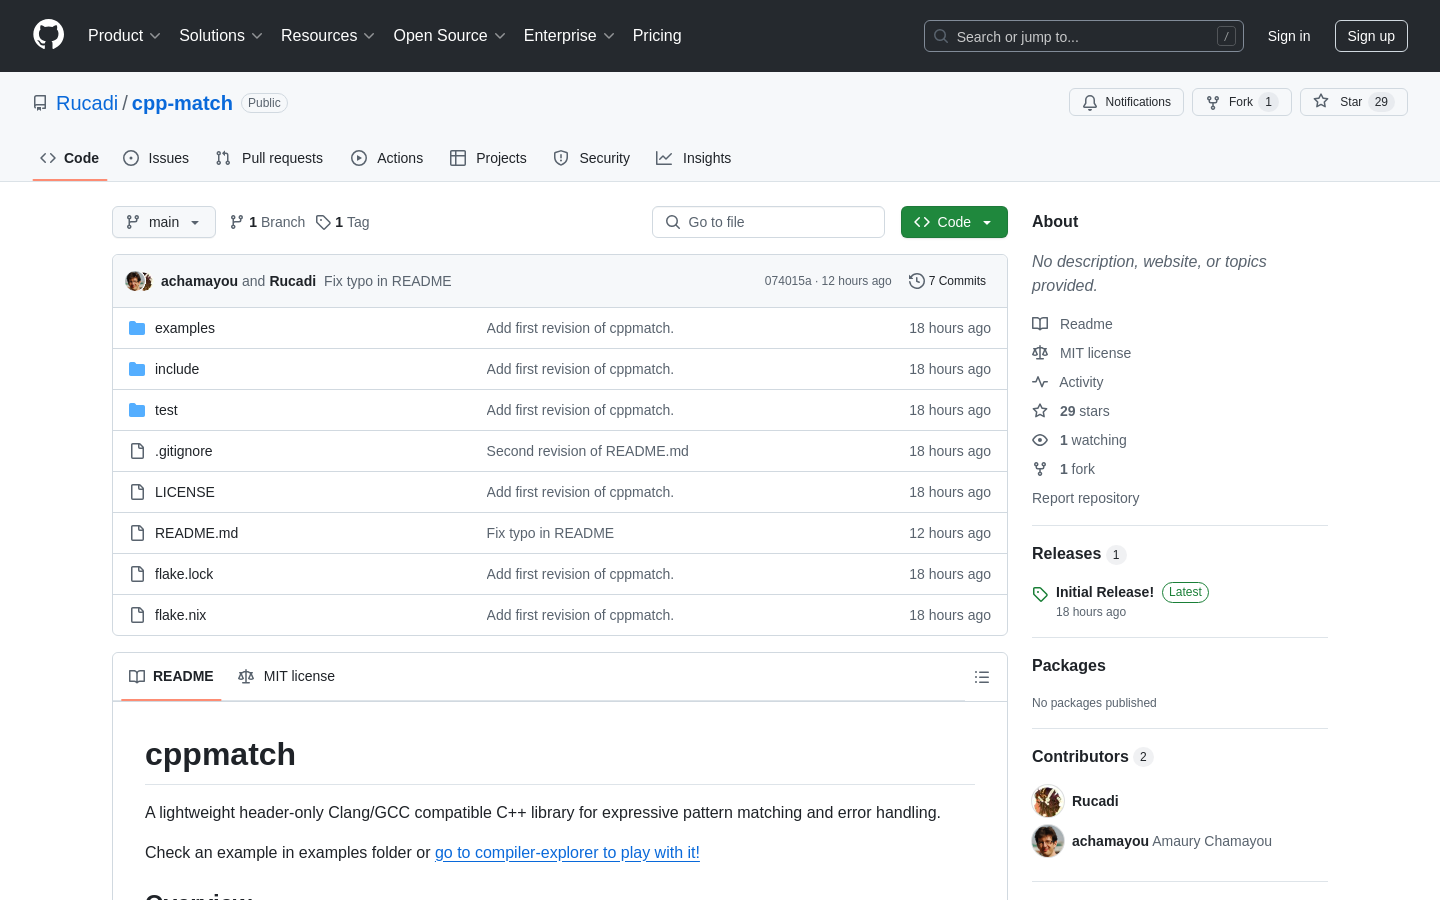Screen dimensions: 1440x900
Task: Open the examples folder
Action: pos(185,328)
